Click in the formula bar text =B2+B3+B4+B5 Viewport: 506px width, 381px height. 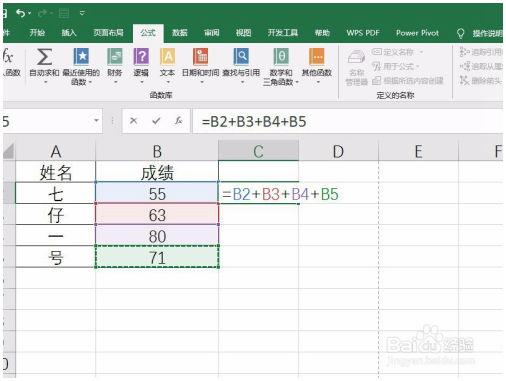point(254,122)
